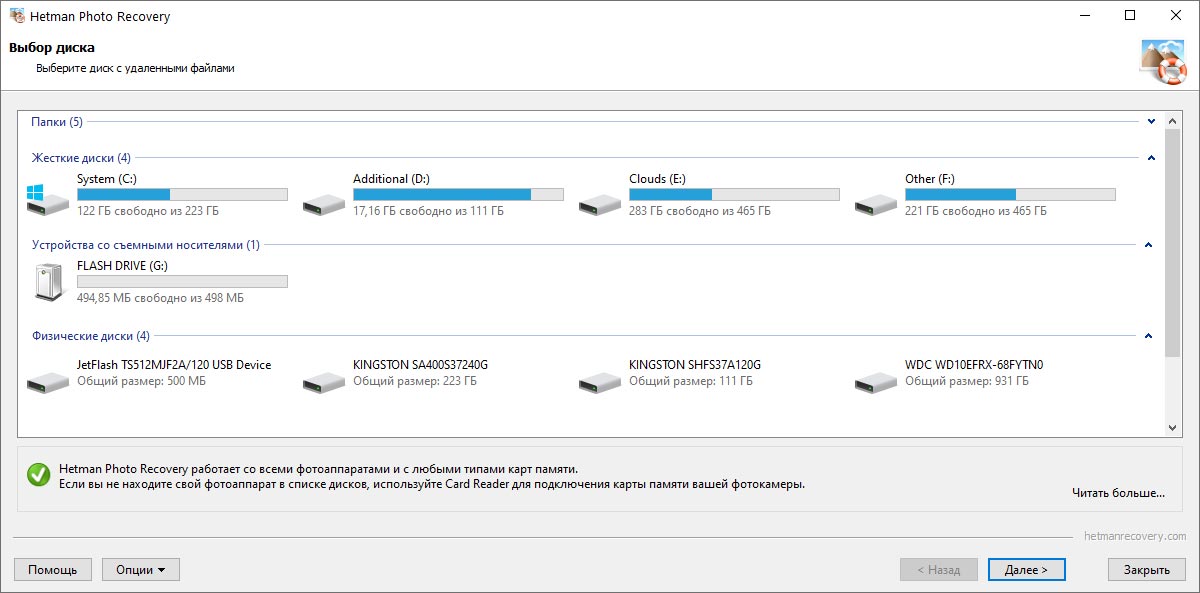The width and height of the screenshot is (1200, 593).
Task: Click the JetFlash TS512MJF2A/120 USB Device name
Action: click(x=174, y=365)
